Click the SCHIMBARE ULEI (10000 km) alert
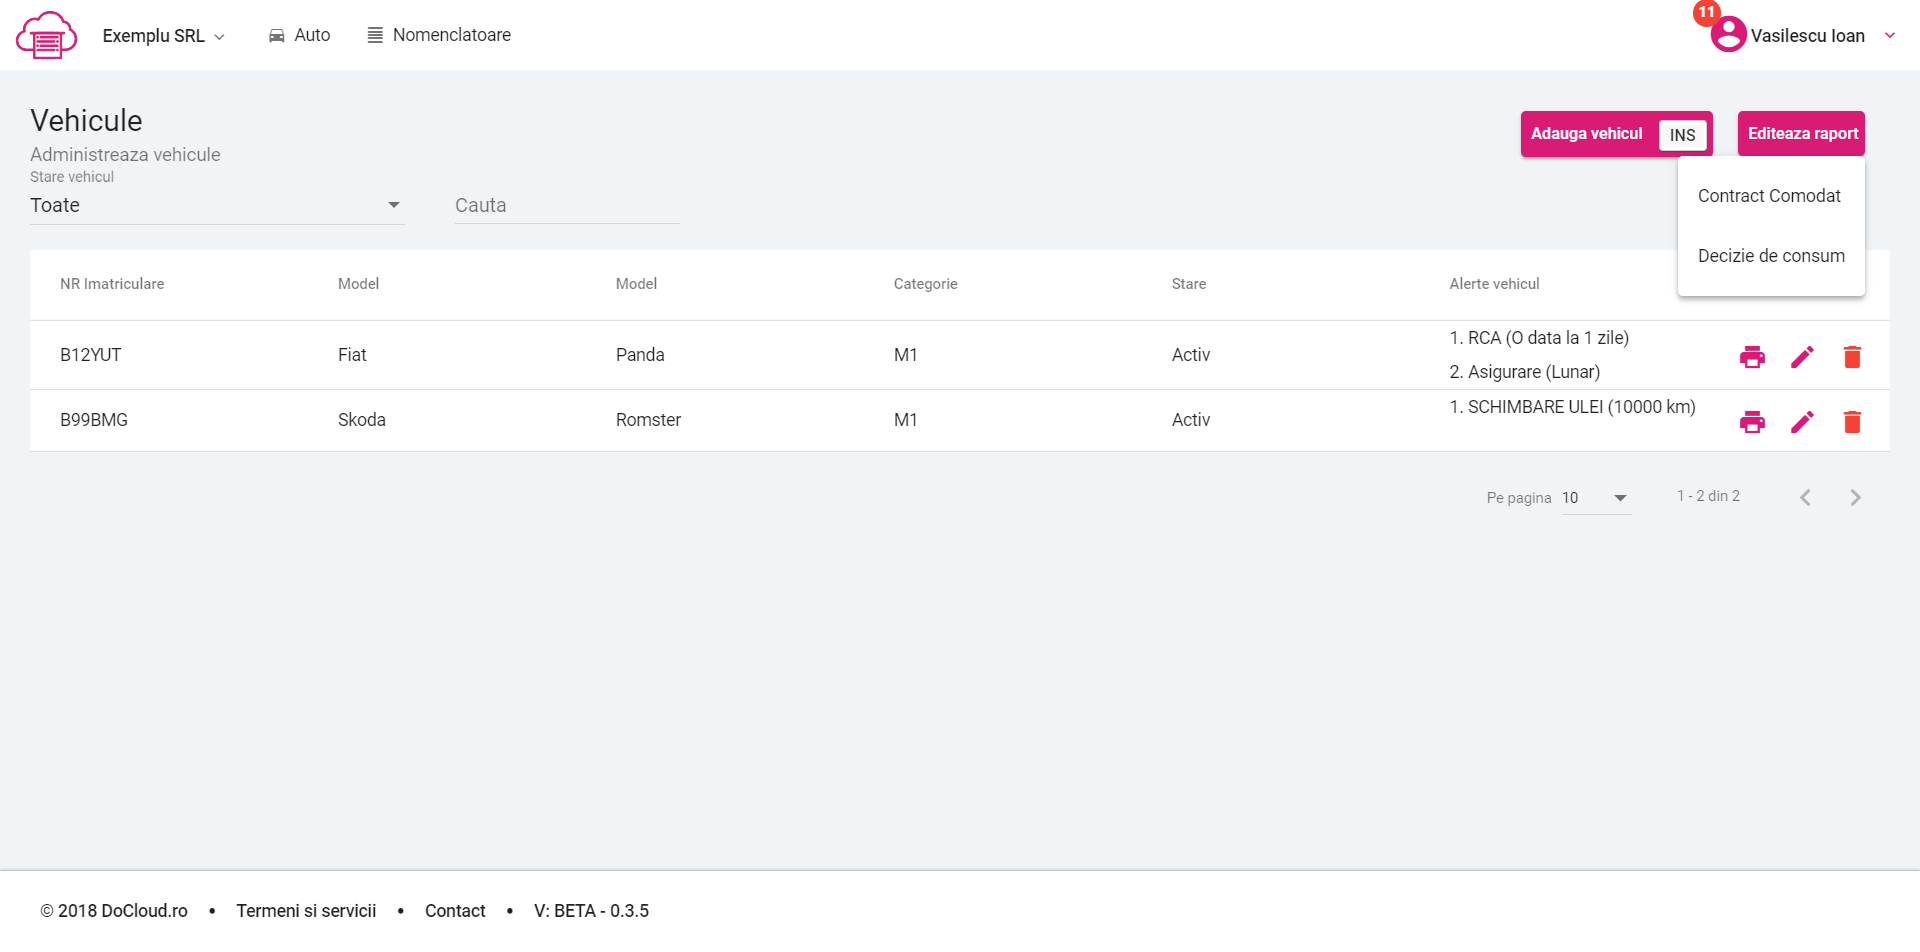The height and width of the screenshot is (952, 1920). tap(1572, 407)
